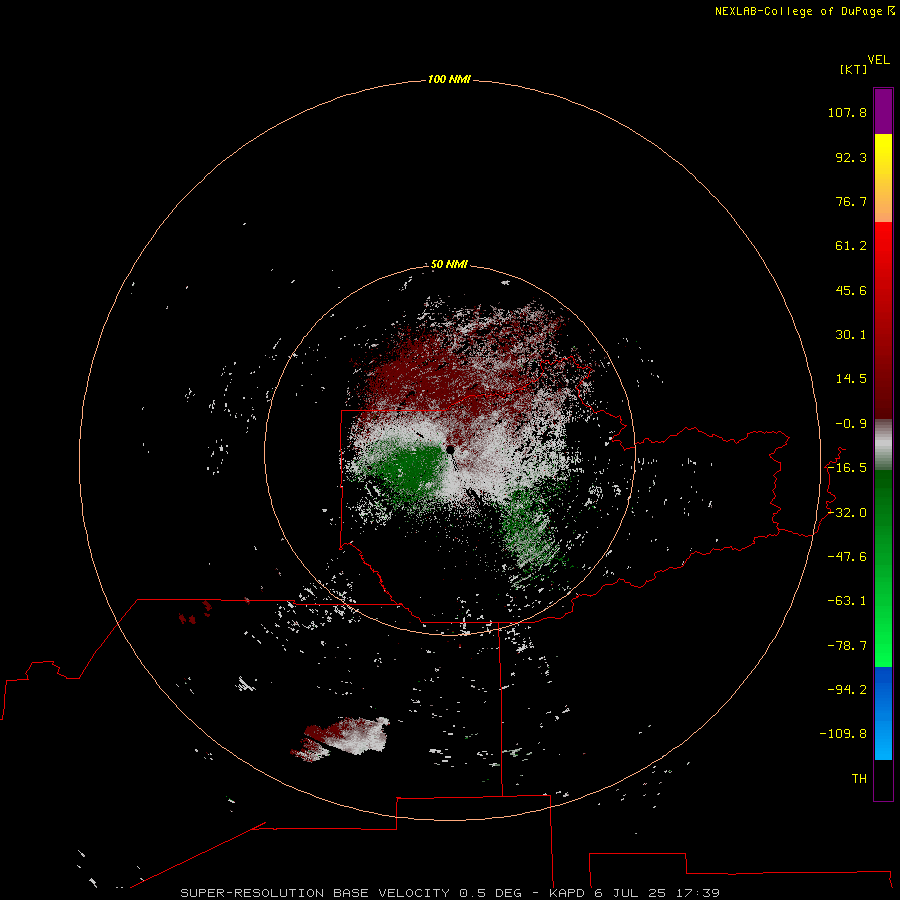
Task: Click the -0.9 legend value
Action: [851, 424]
